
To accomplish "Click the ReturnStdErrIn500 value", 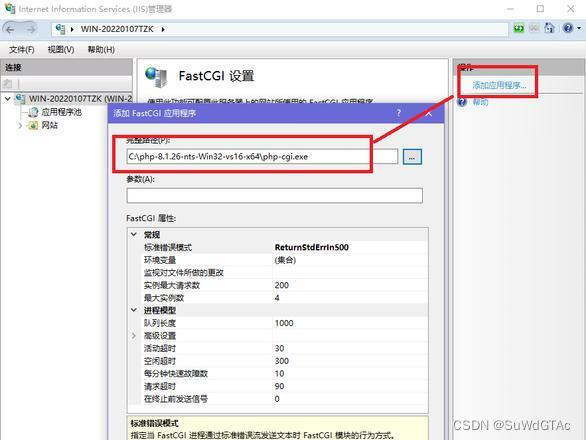I will pos(312,247).
